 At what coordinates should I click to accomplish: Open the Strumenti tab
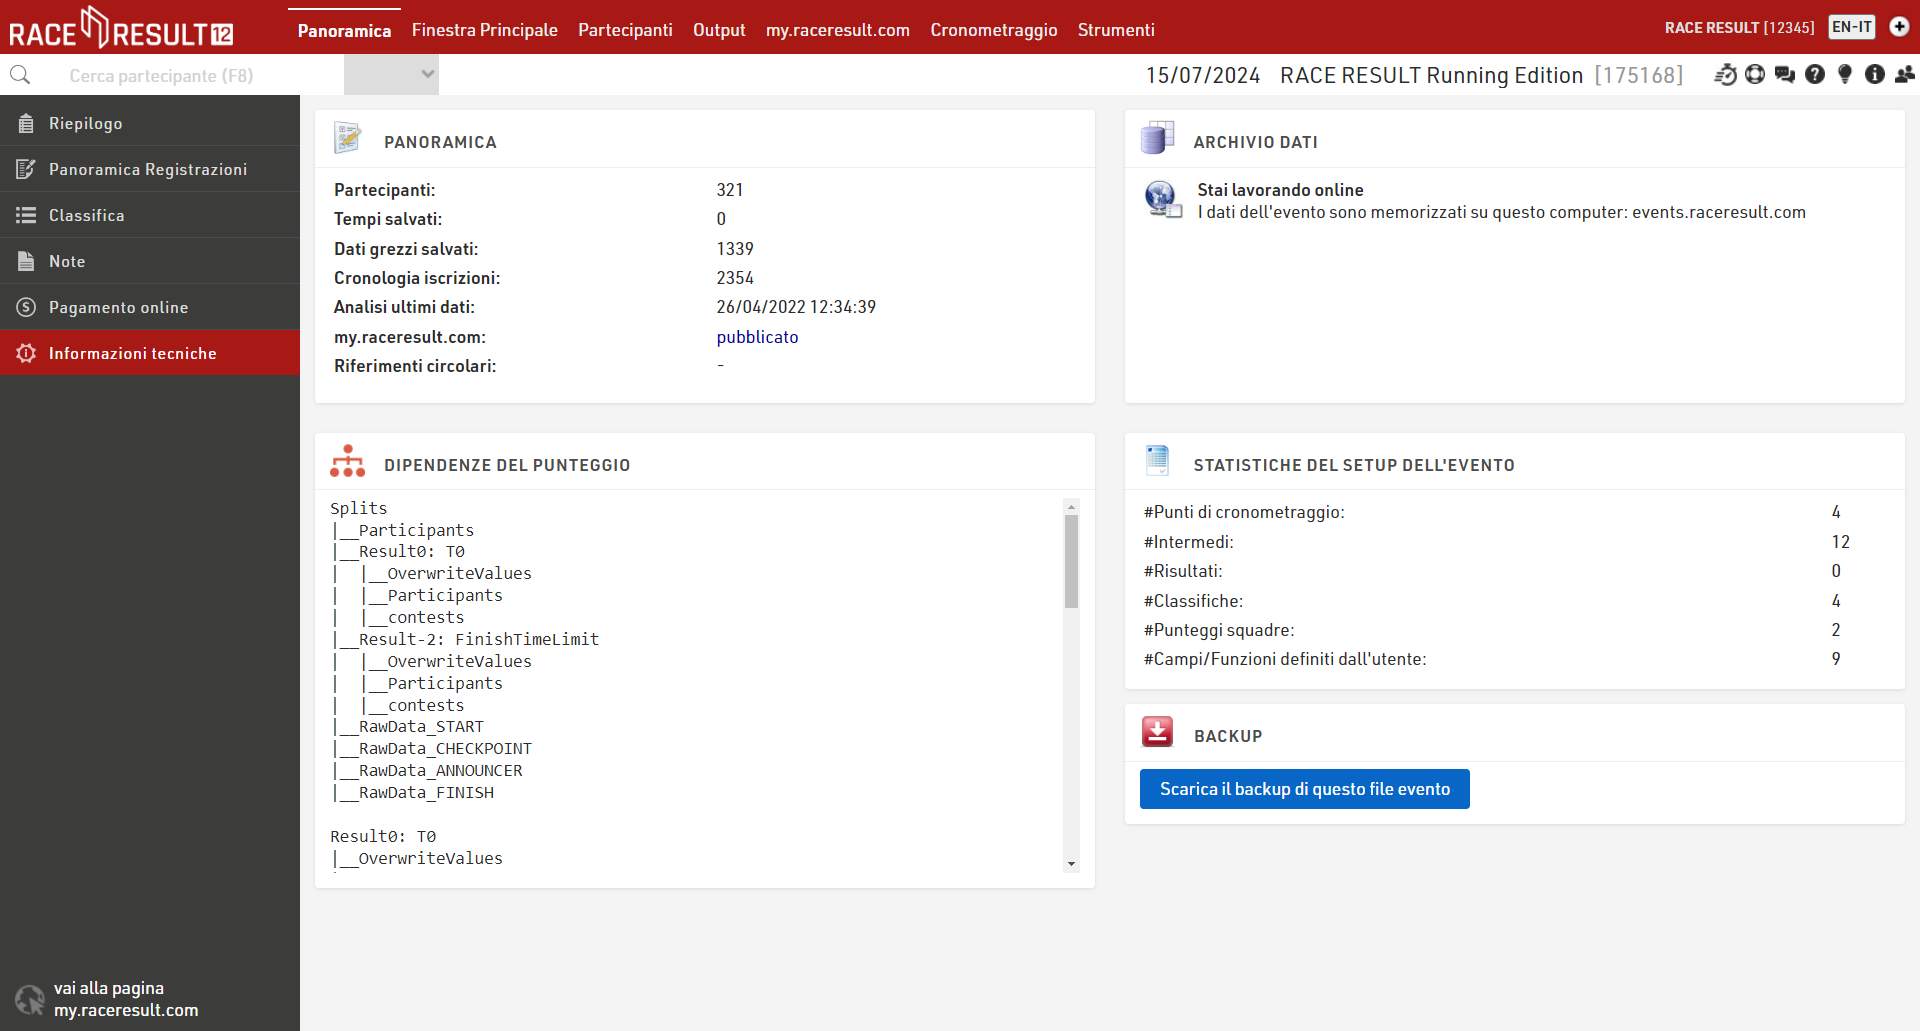pyautogui.click(x=1116, y=30)
